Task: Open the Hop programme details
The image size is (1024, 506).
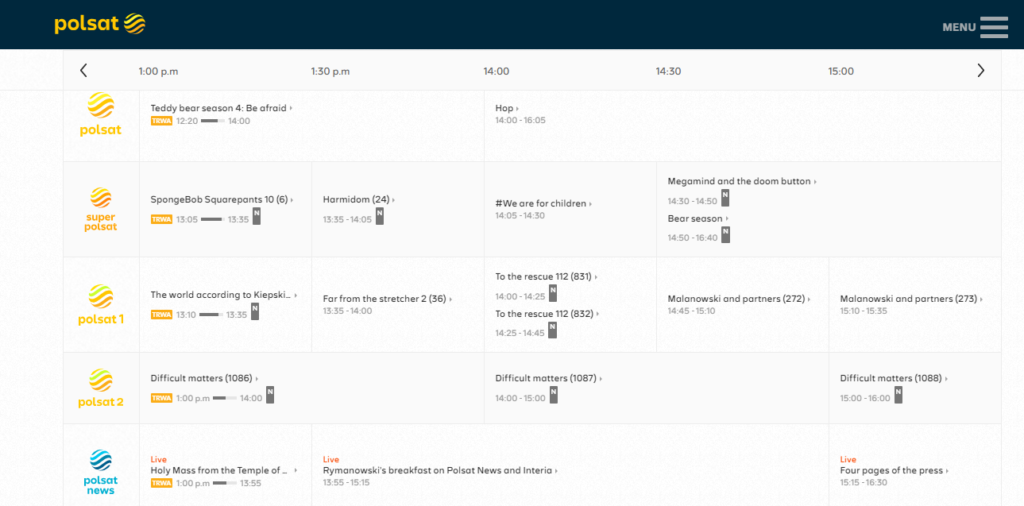Action: (x=506, y=108)
